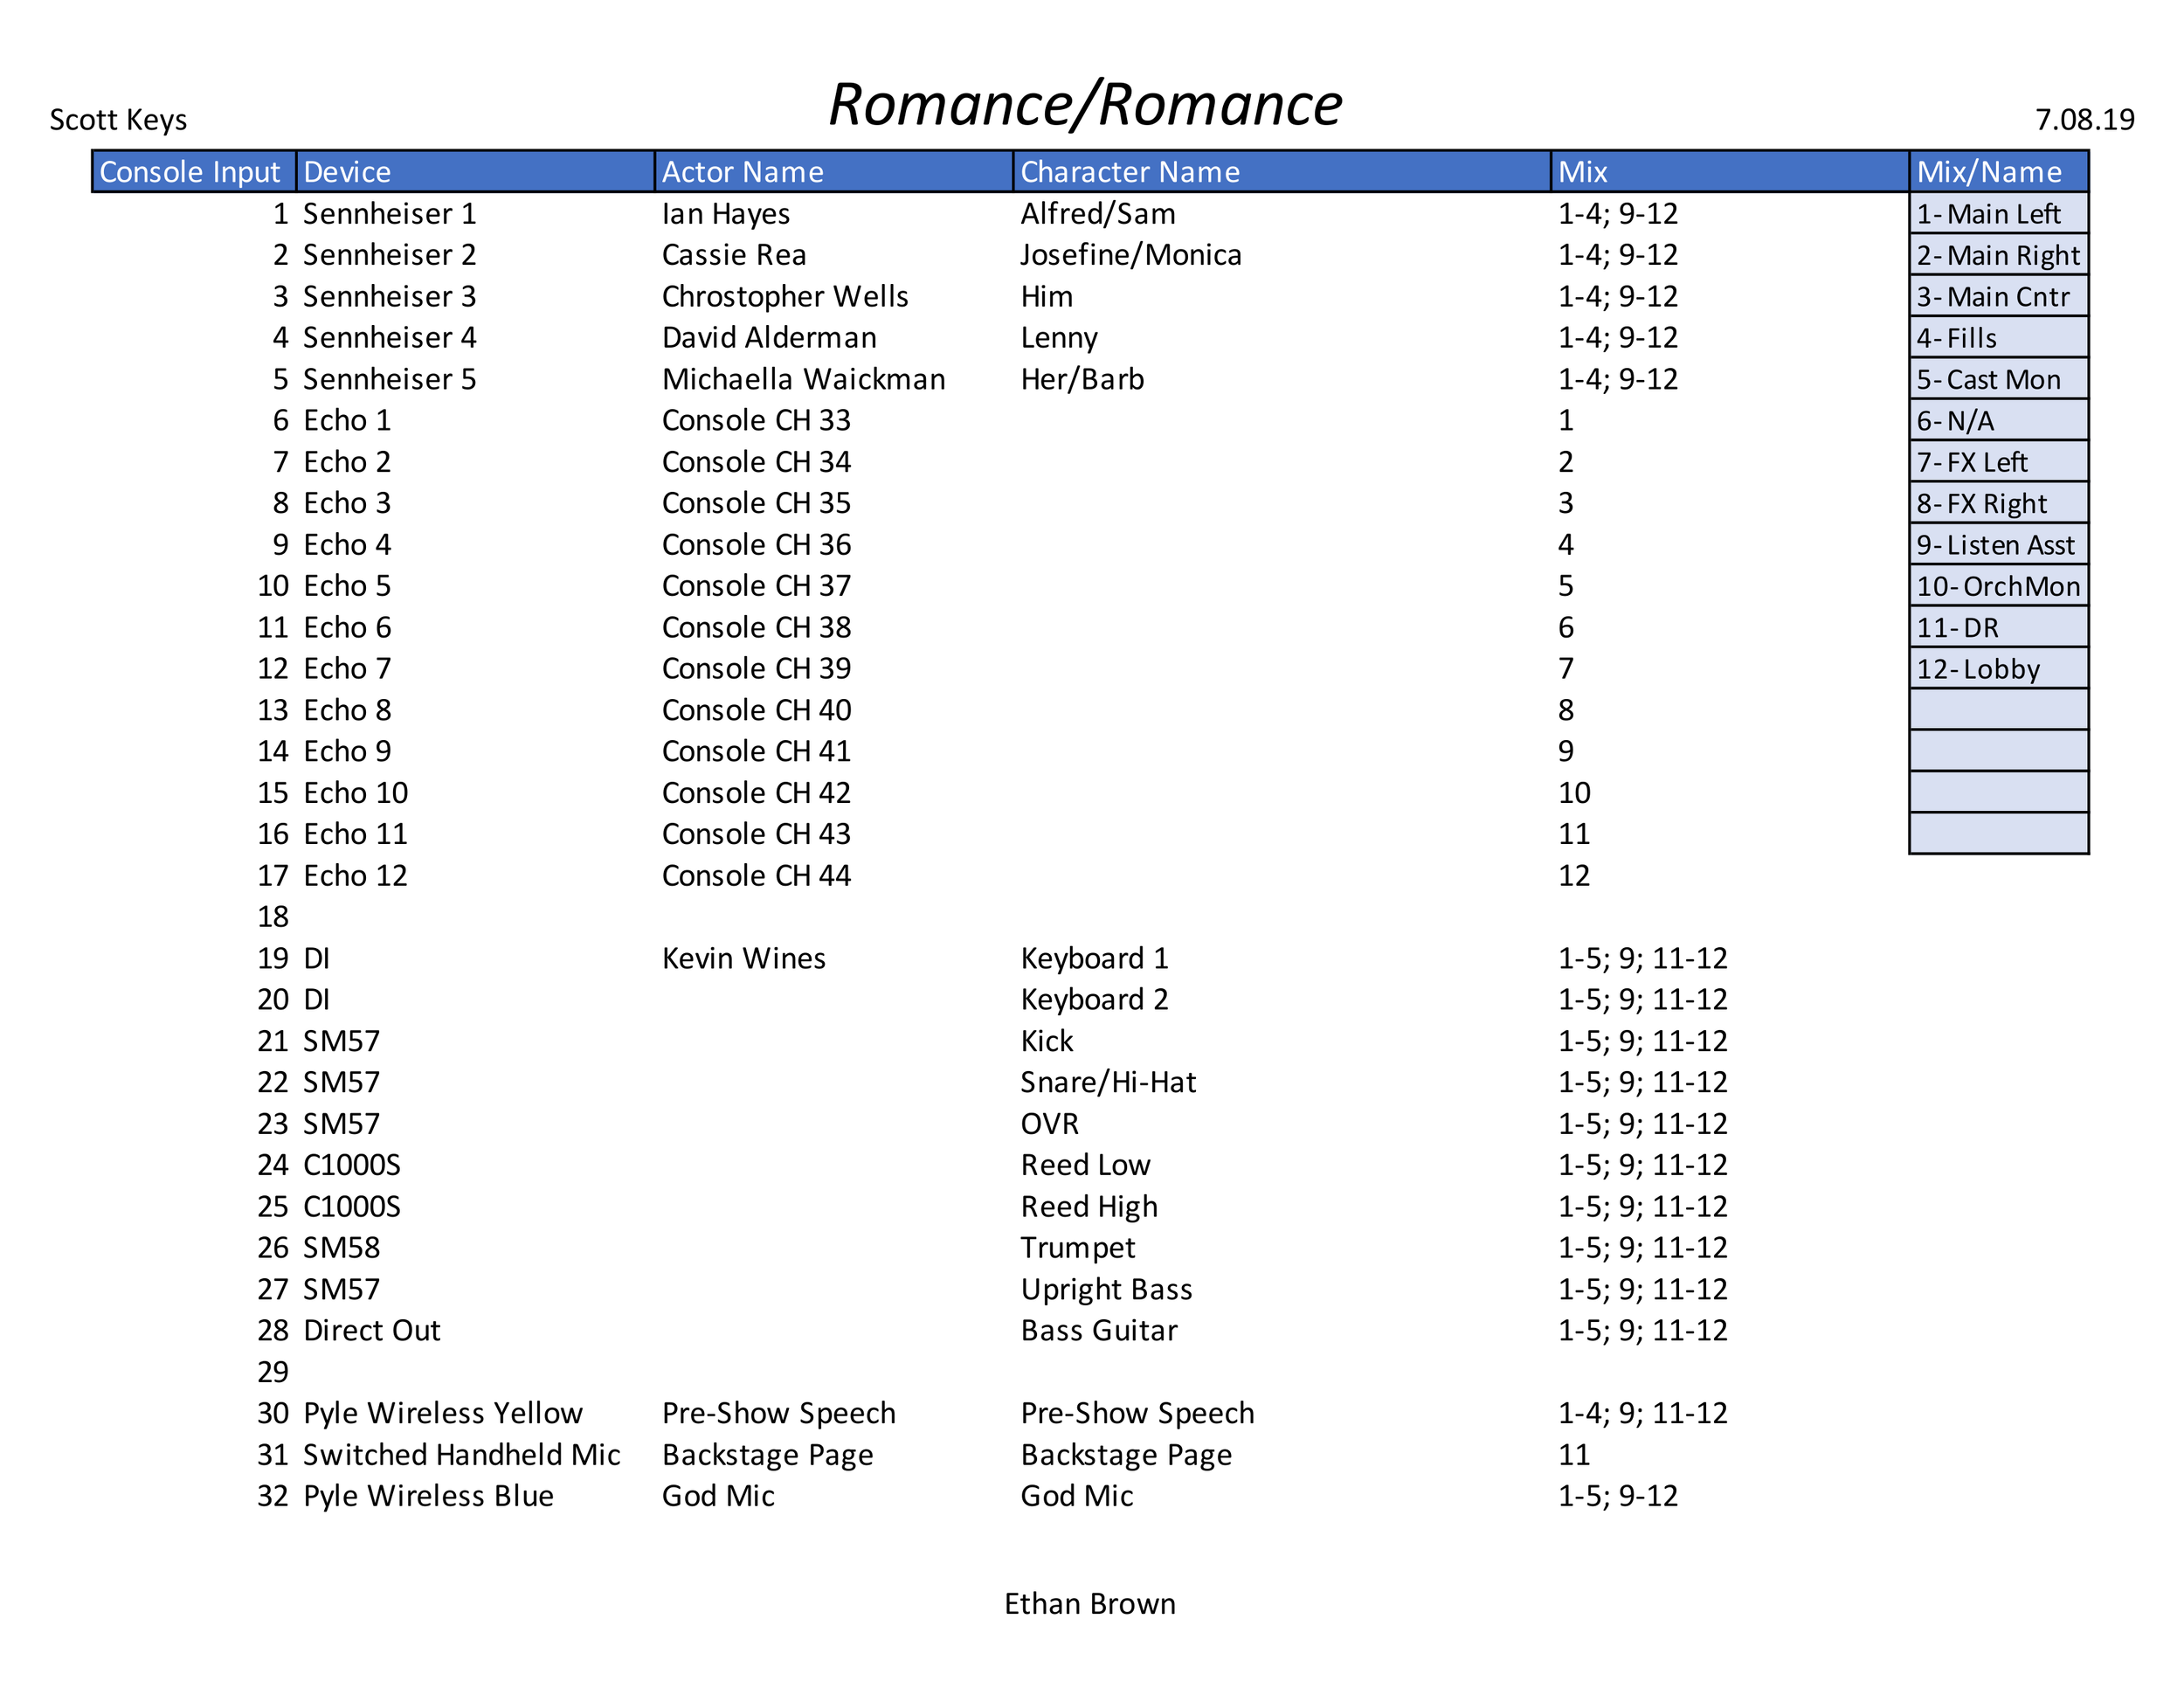The height and width of the screenshot is (1688, 2184).
Task: Click the Character Name column header
Action: click(x=1130, y=172)
